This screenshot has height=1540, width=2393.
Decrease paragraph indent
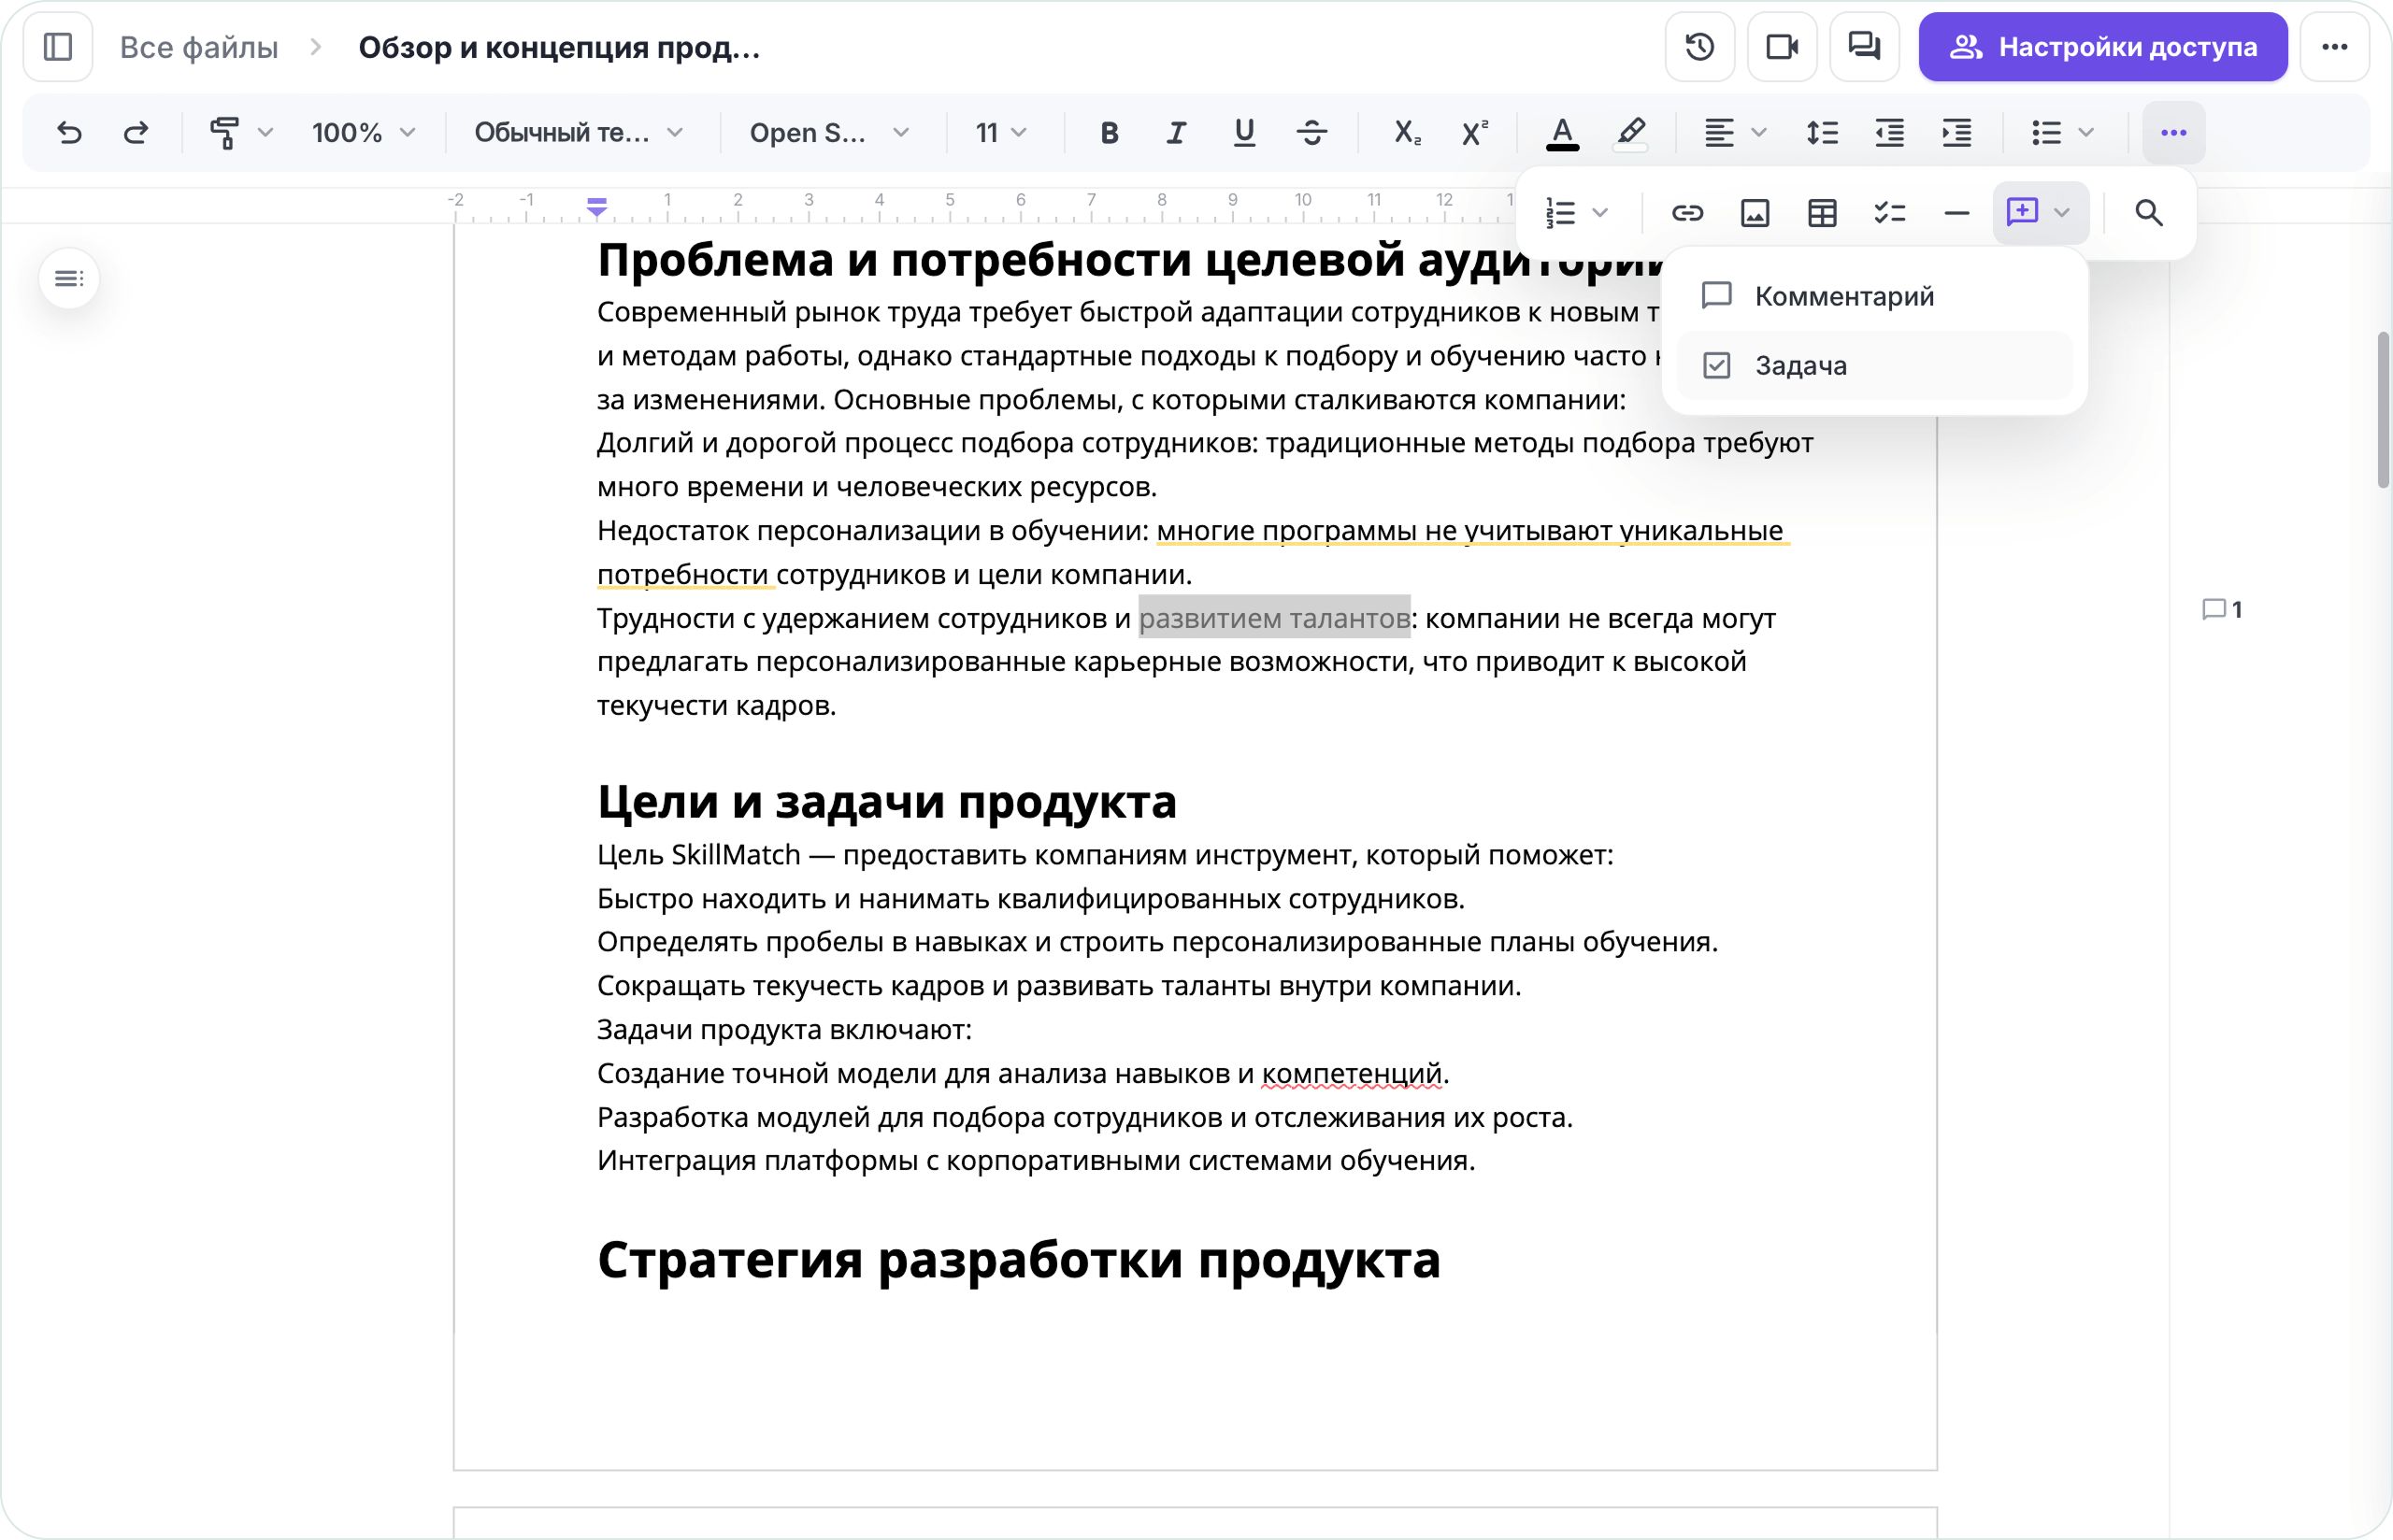1889,132
